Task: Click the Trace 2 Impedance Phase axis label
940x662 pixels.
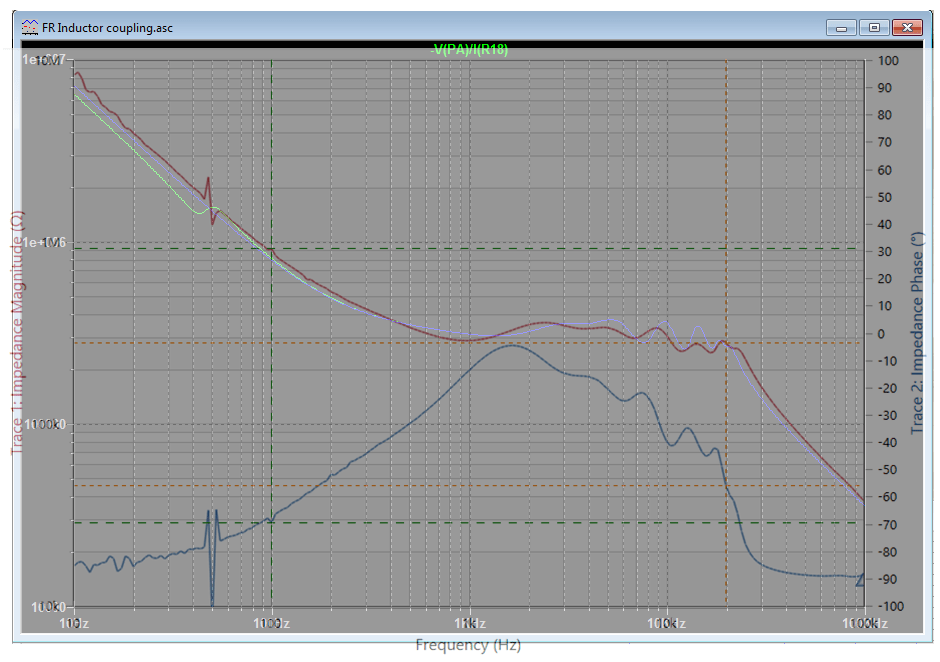Action: pyautogui.click(x=917, y=333)
